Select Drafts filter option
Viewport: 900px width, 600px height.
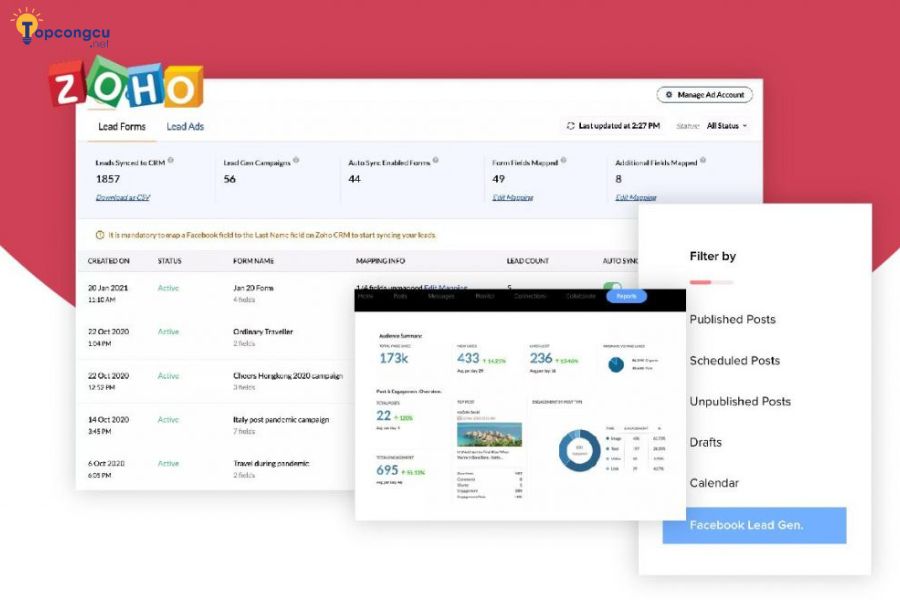705,442
